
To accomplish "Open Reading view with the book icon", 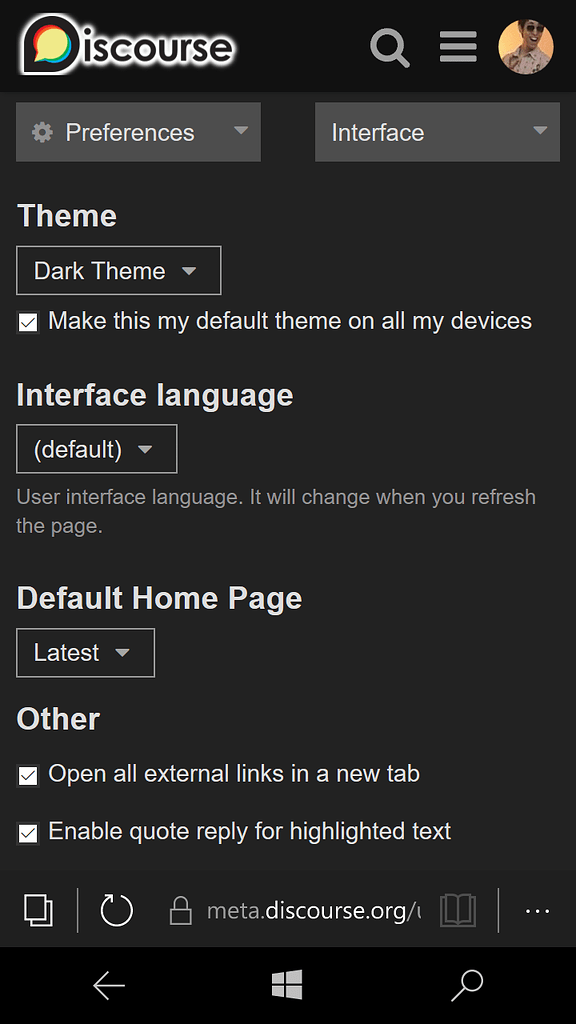I will pyautogui.click(x=458, y=910).
